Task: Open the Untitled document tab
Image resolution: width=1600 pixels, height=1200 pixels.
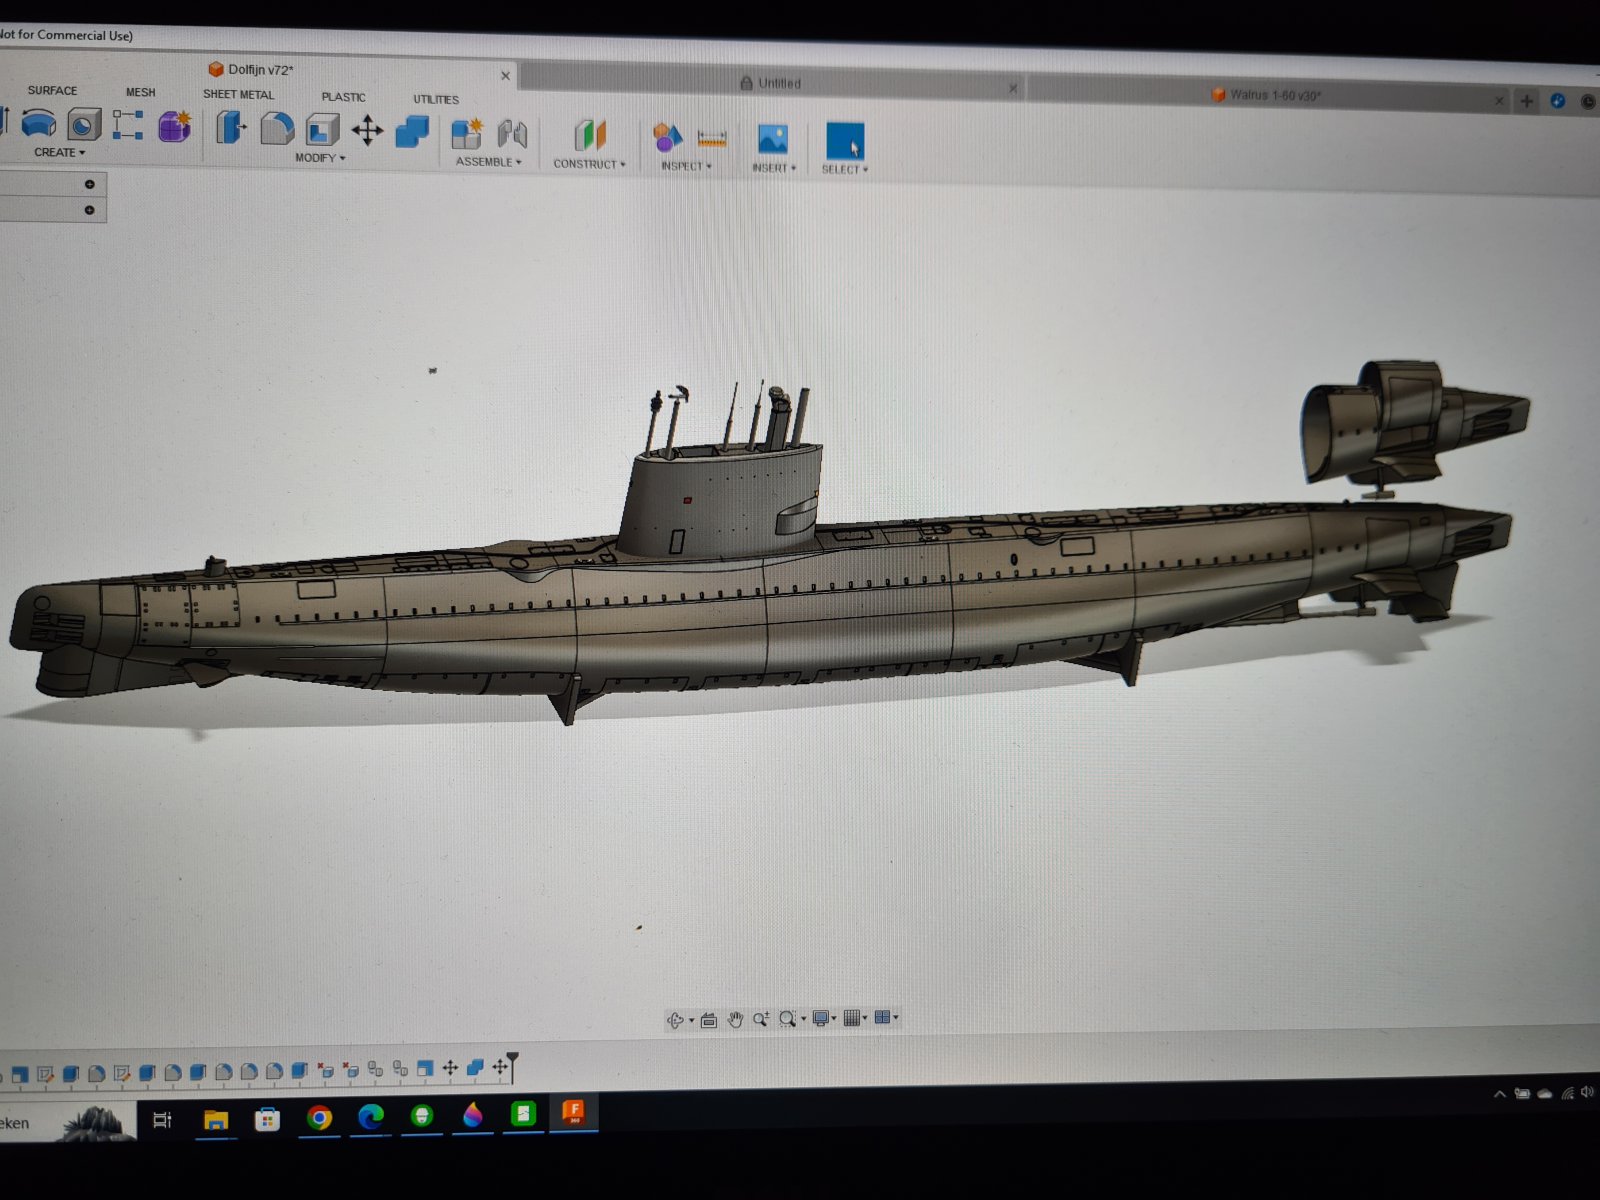Action: click(770, 83)
